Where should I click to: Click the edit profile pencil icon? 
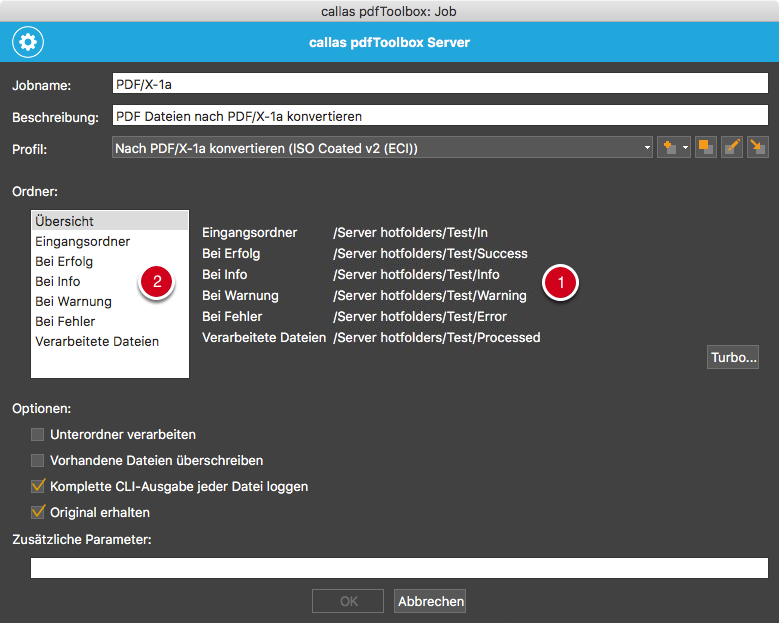tap(732, 148)
